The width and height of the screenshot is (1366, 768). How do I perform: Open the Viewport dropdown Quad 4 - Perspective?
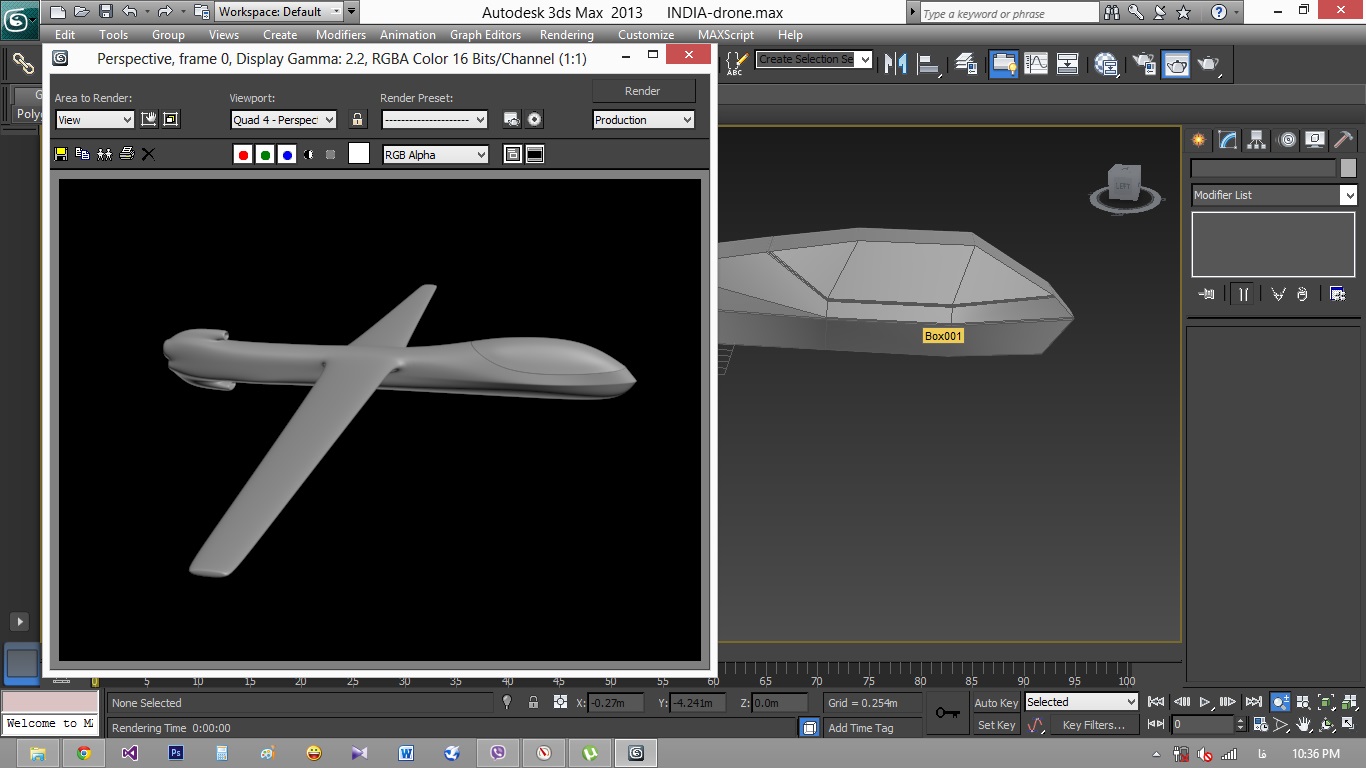coord(283,120)
